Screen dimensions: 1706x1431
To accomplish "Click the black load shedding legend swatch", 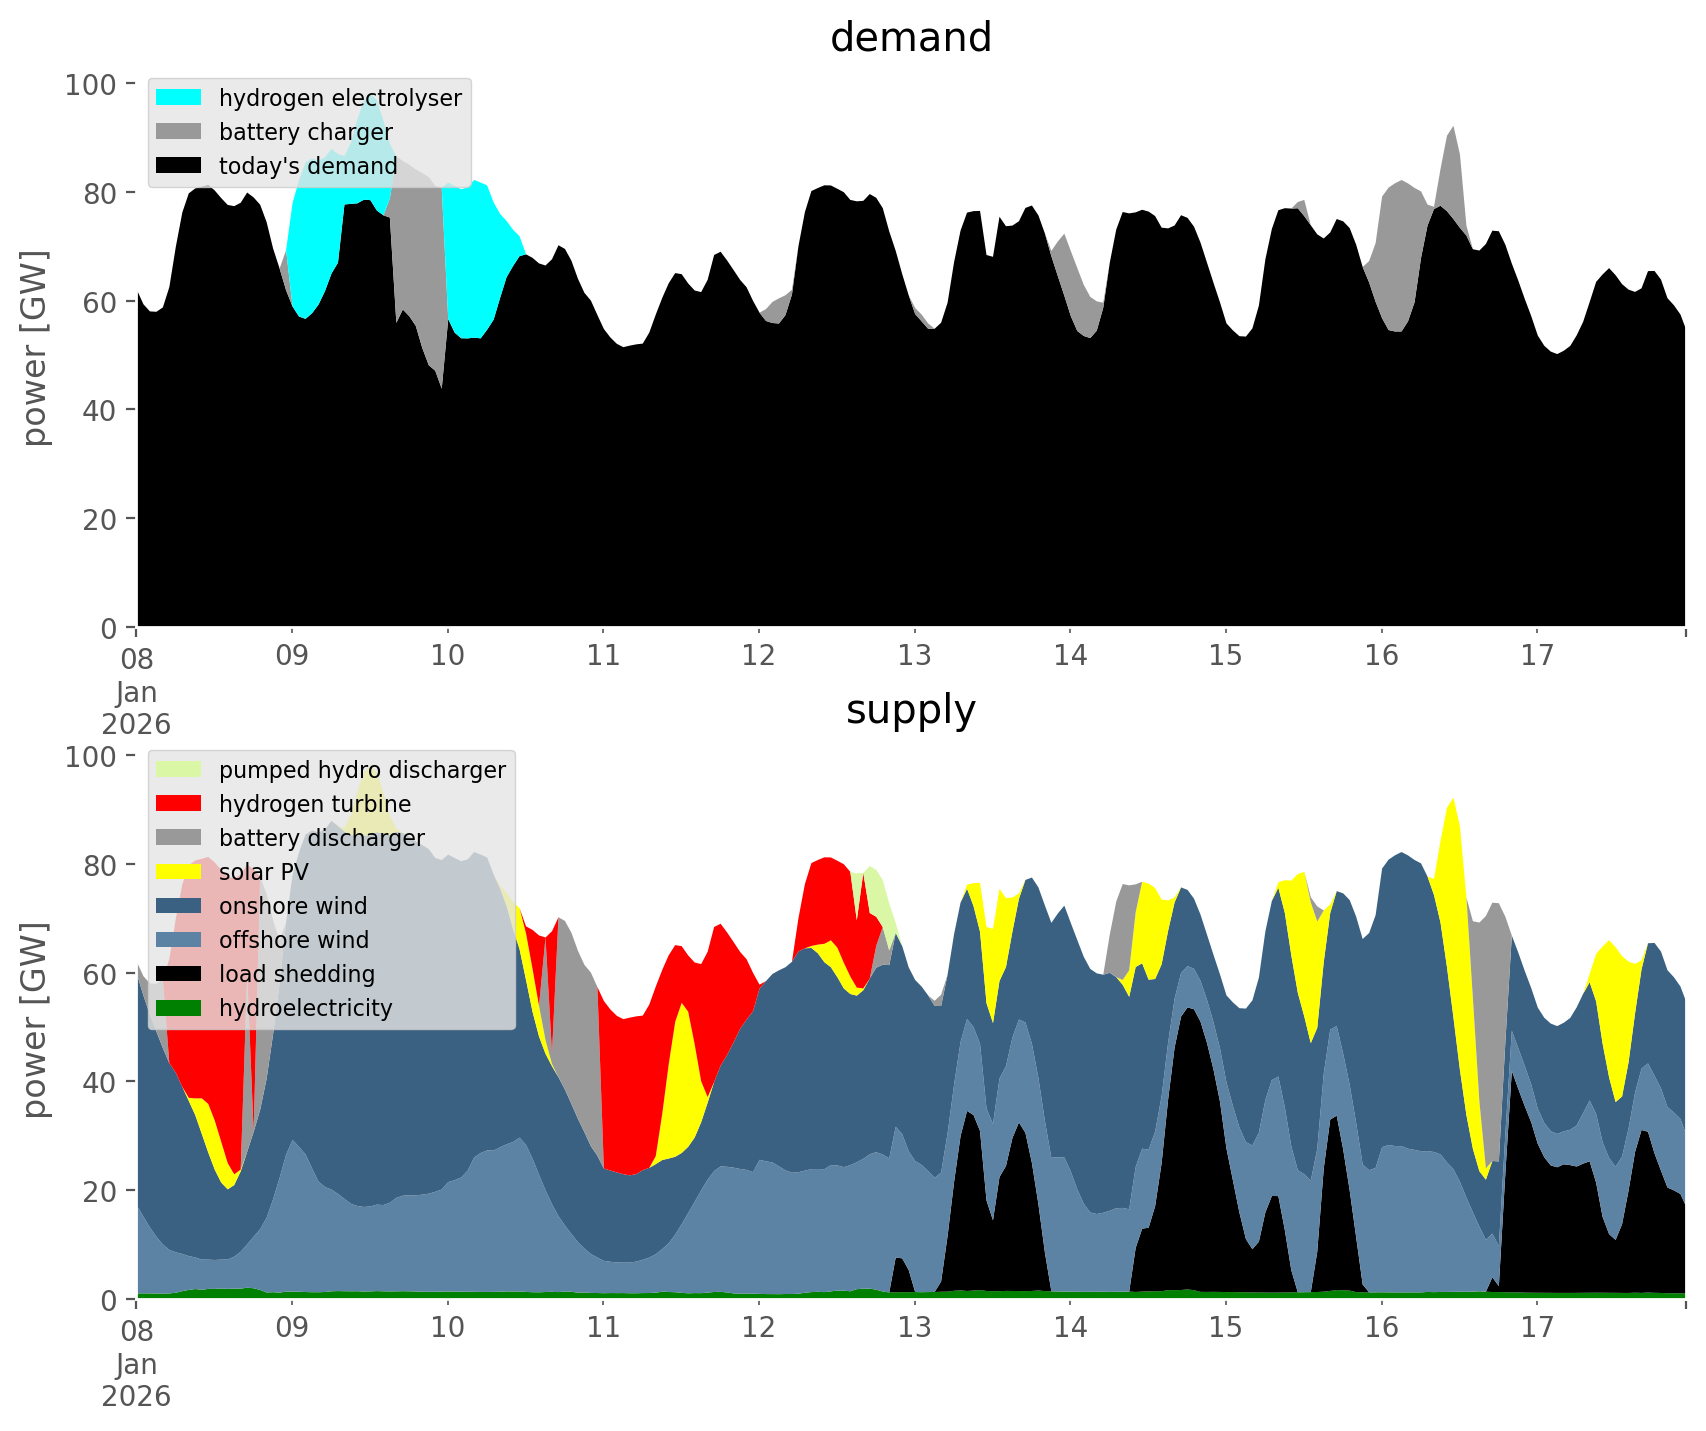I will click(179, 974).
